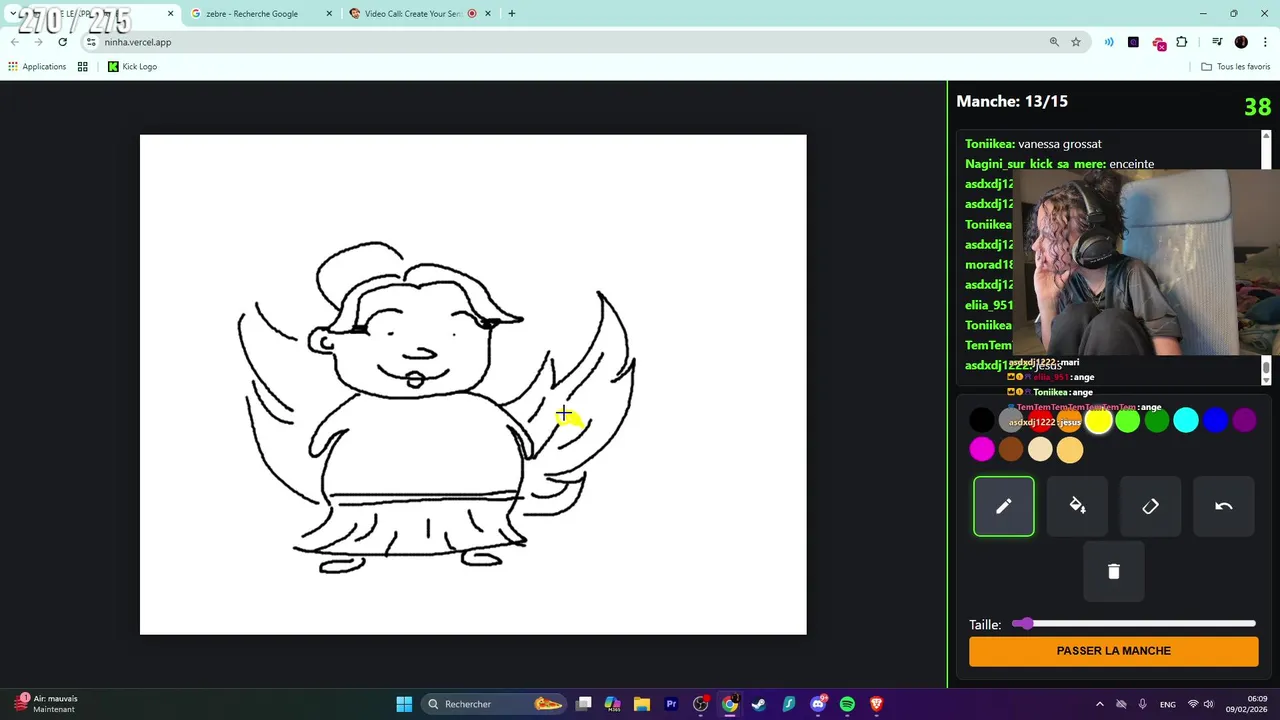Screen dimensions: 1280x720
Task: Click the 38 seconds countdown timer
Action: click(x=1257, y=107)
